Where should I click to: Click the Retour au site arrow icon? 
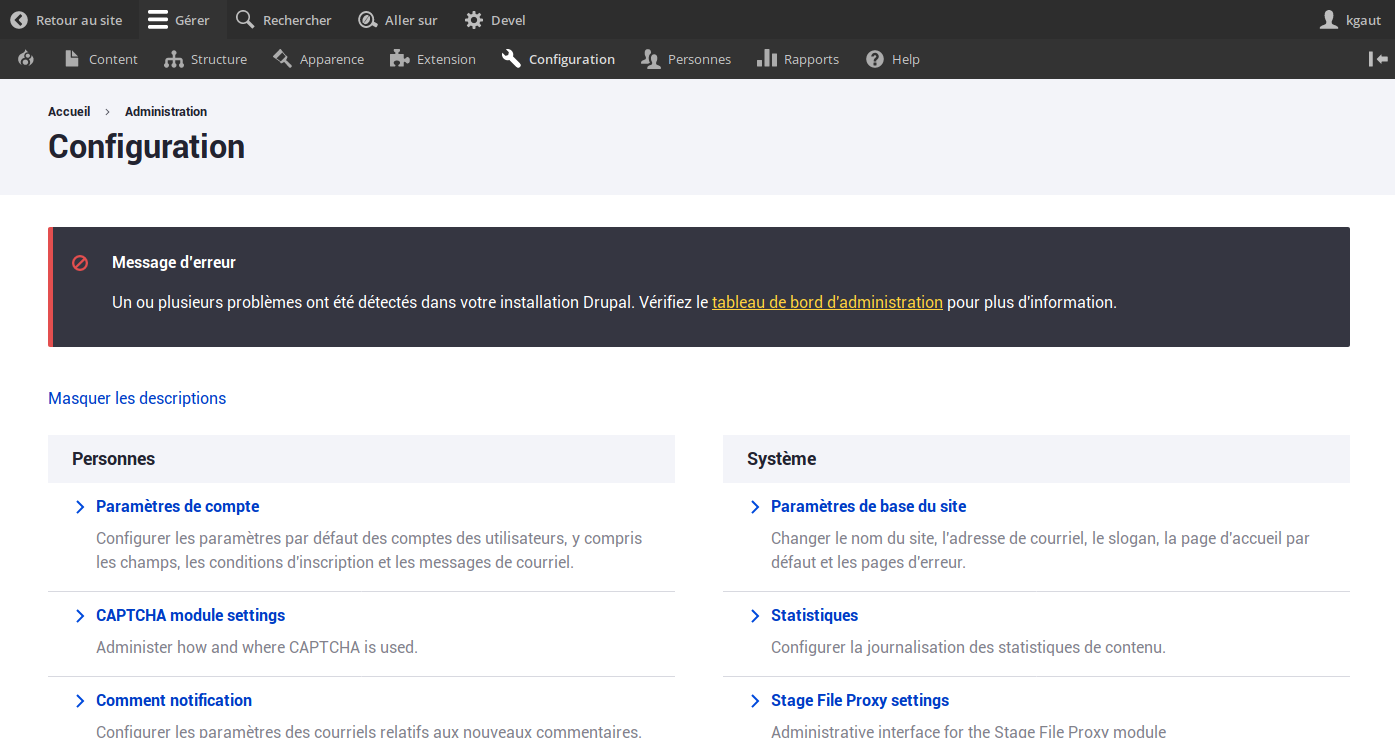point(19,20)
